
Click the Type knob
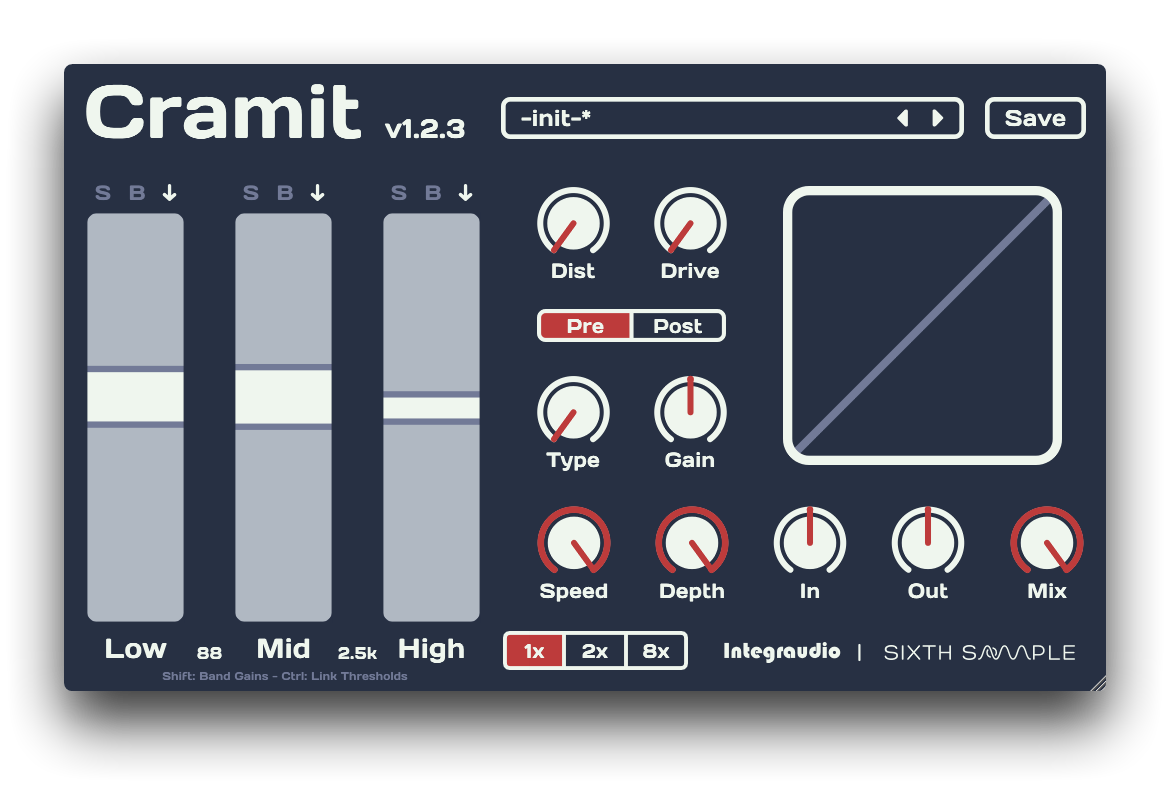573,411
